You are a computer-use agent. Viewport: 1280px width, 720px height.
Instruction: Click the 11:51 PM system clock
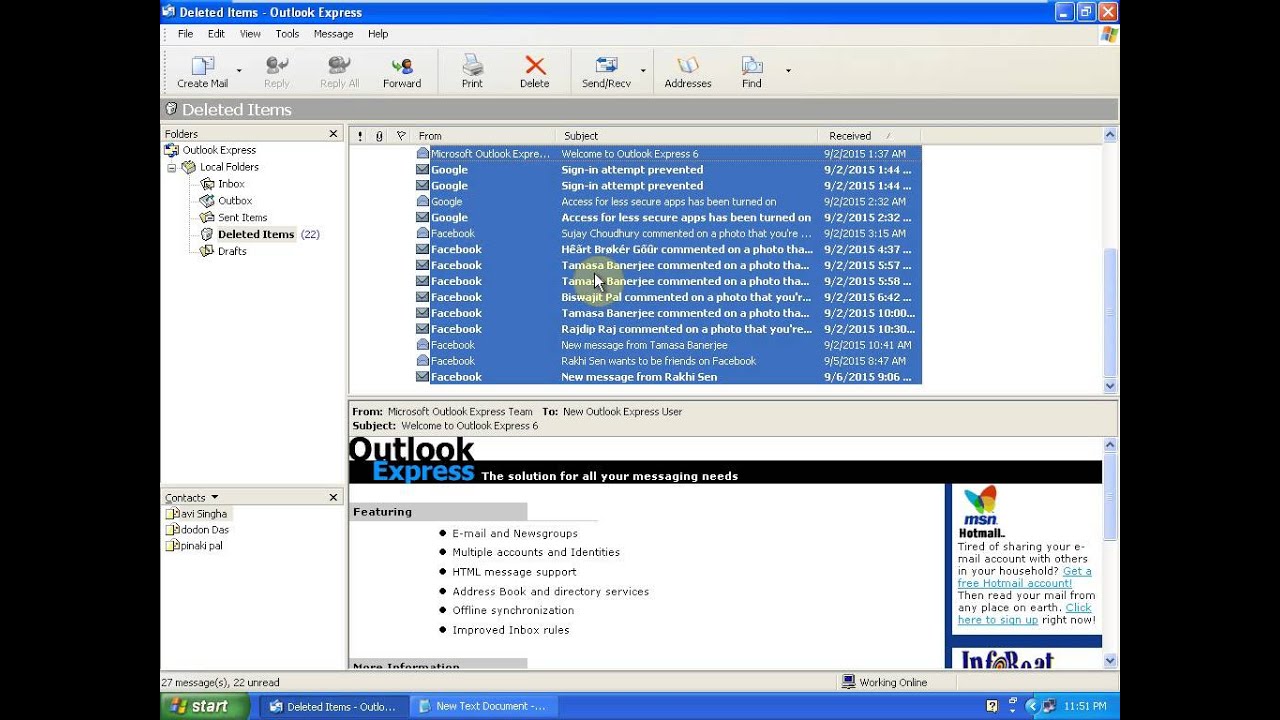1085,706
